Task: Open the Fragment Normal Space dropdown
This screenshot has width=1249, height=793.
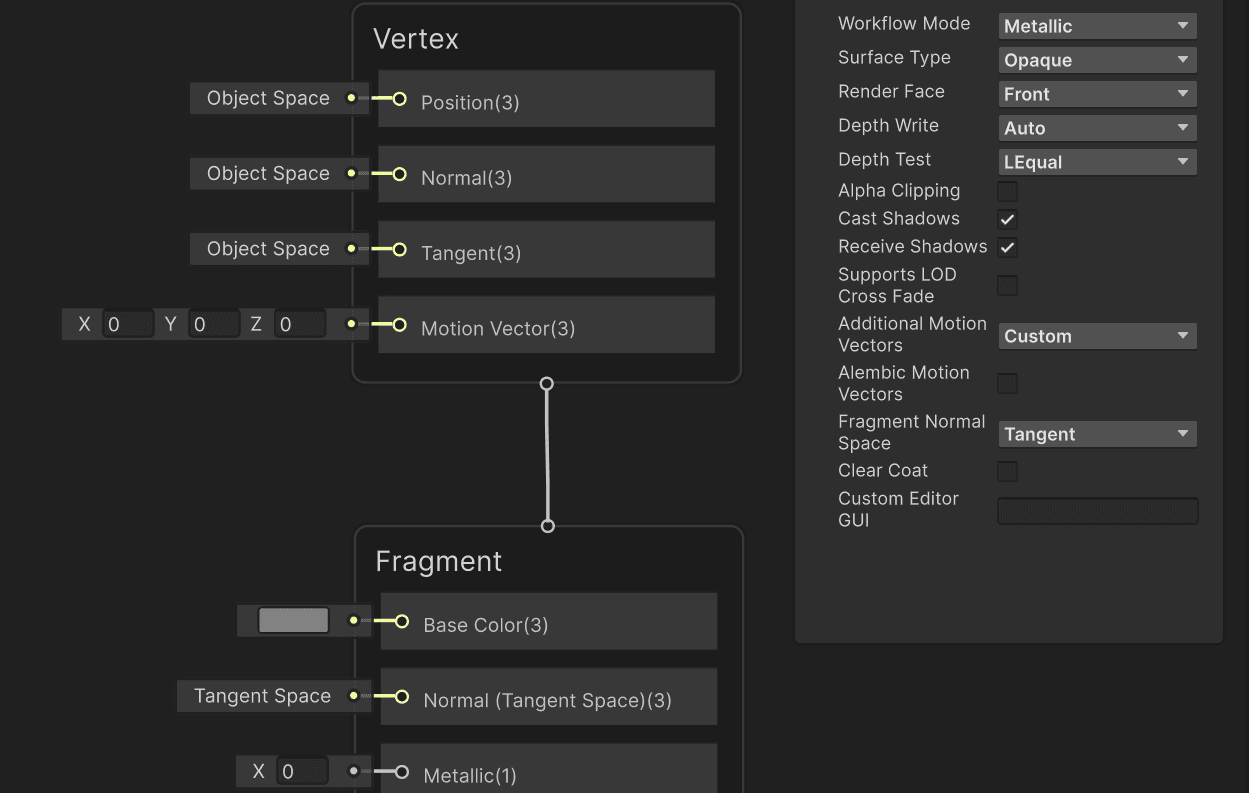Action: 1096,433
